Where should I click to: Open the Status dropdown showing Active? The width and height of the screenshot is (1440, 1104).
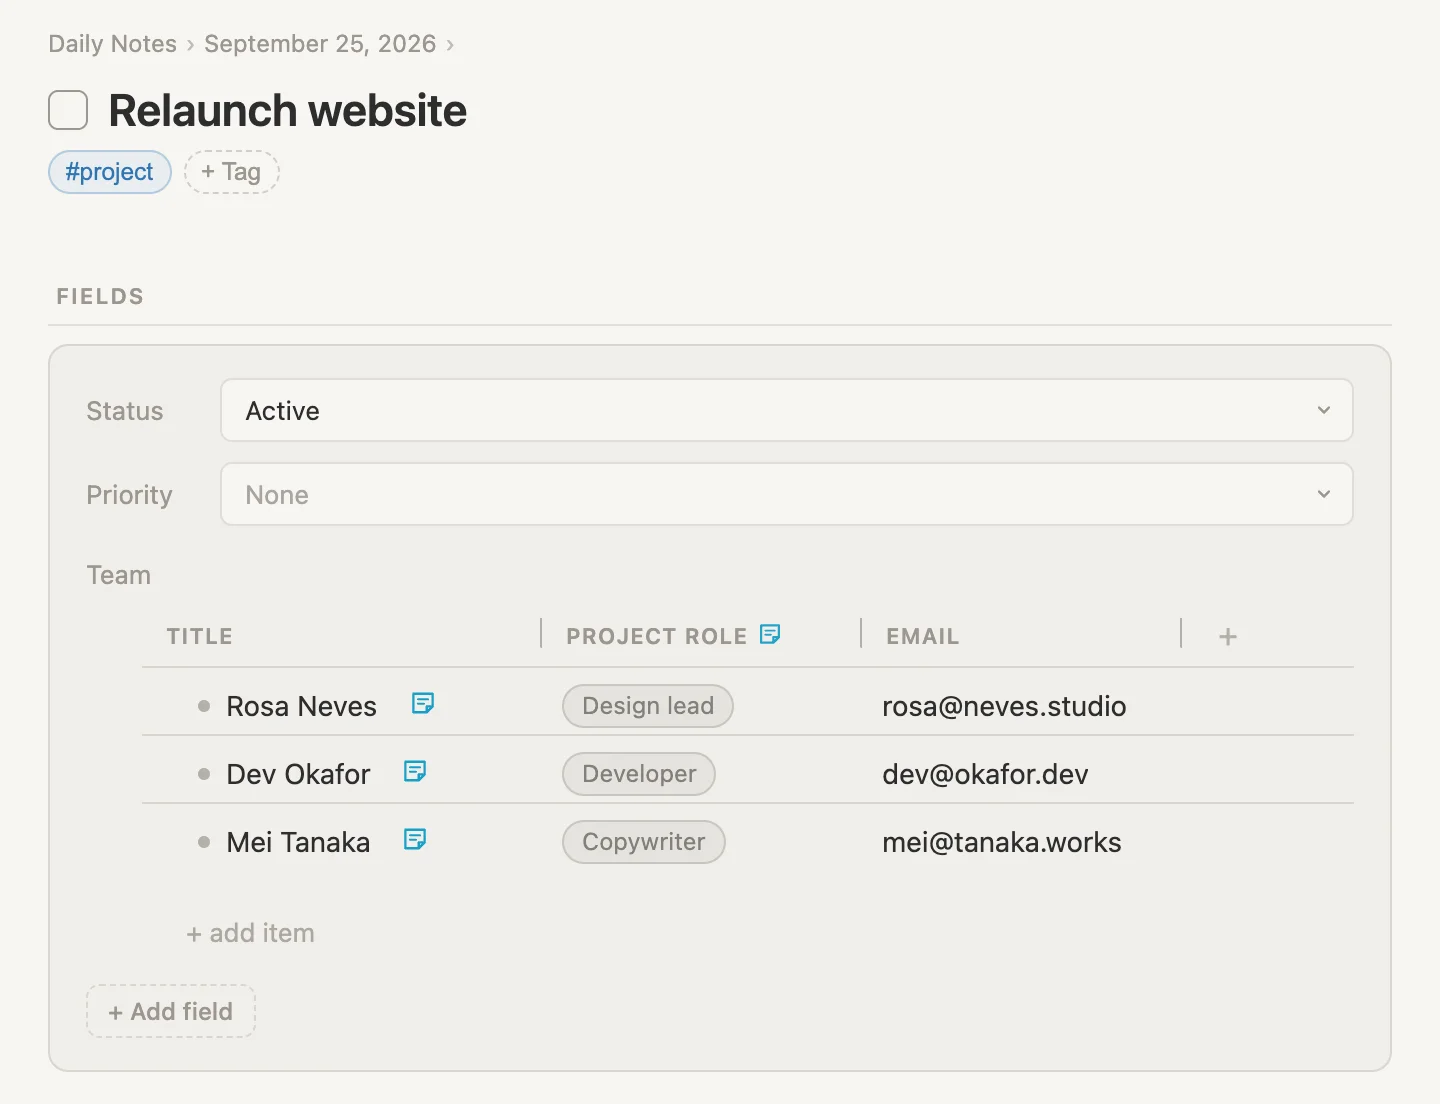(787, 410)
